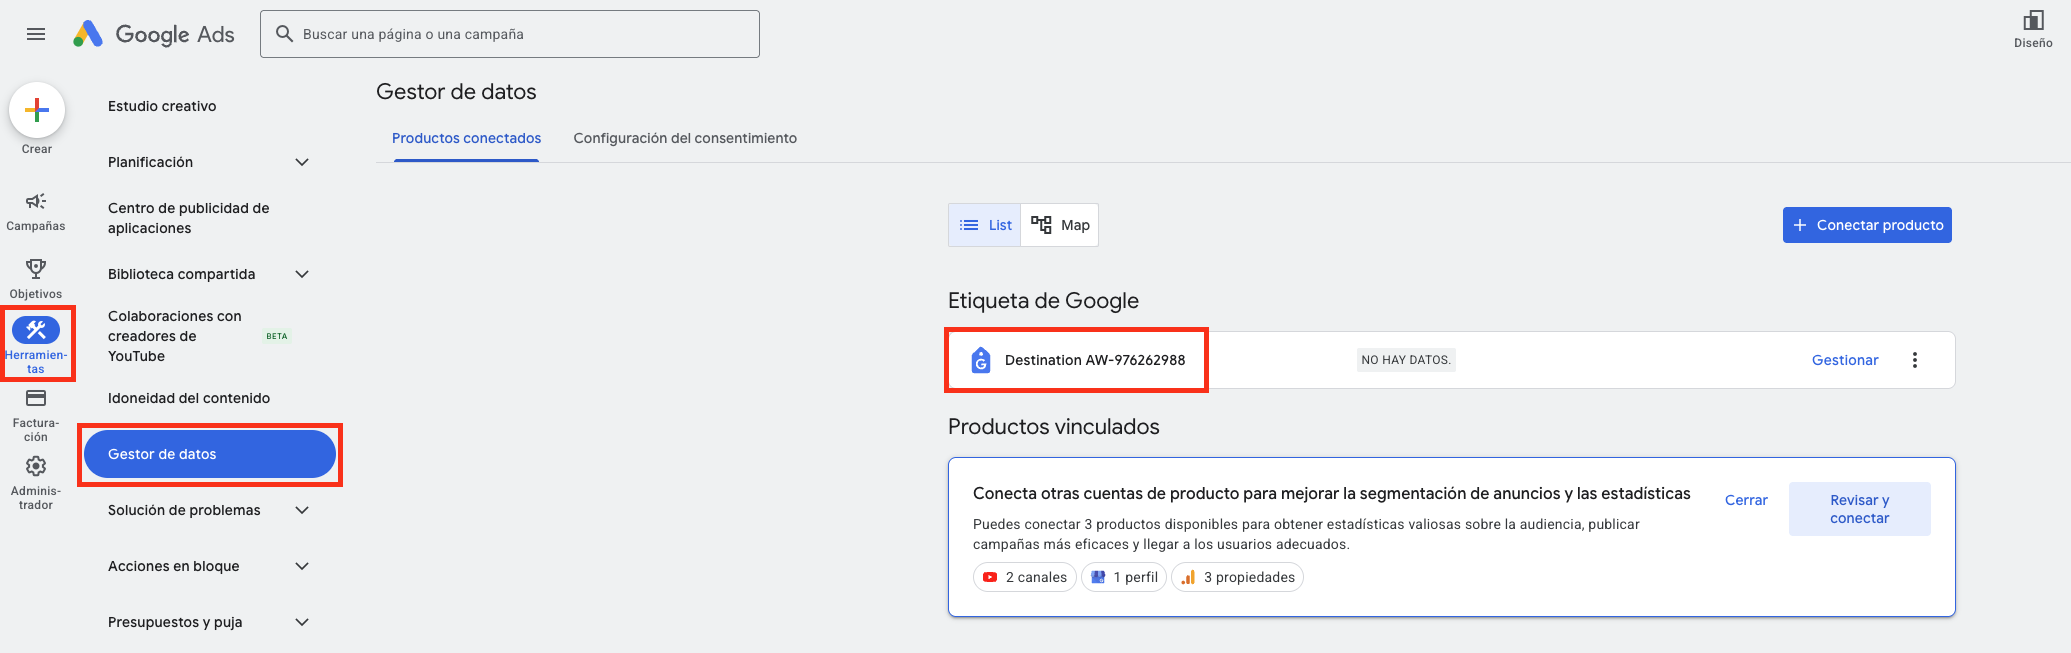This screenshot has height=653, width=2071.
Task: Focus the campaign search field
Action: (510, 34)
